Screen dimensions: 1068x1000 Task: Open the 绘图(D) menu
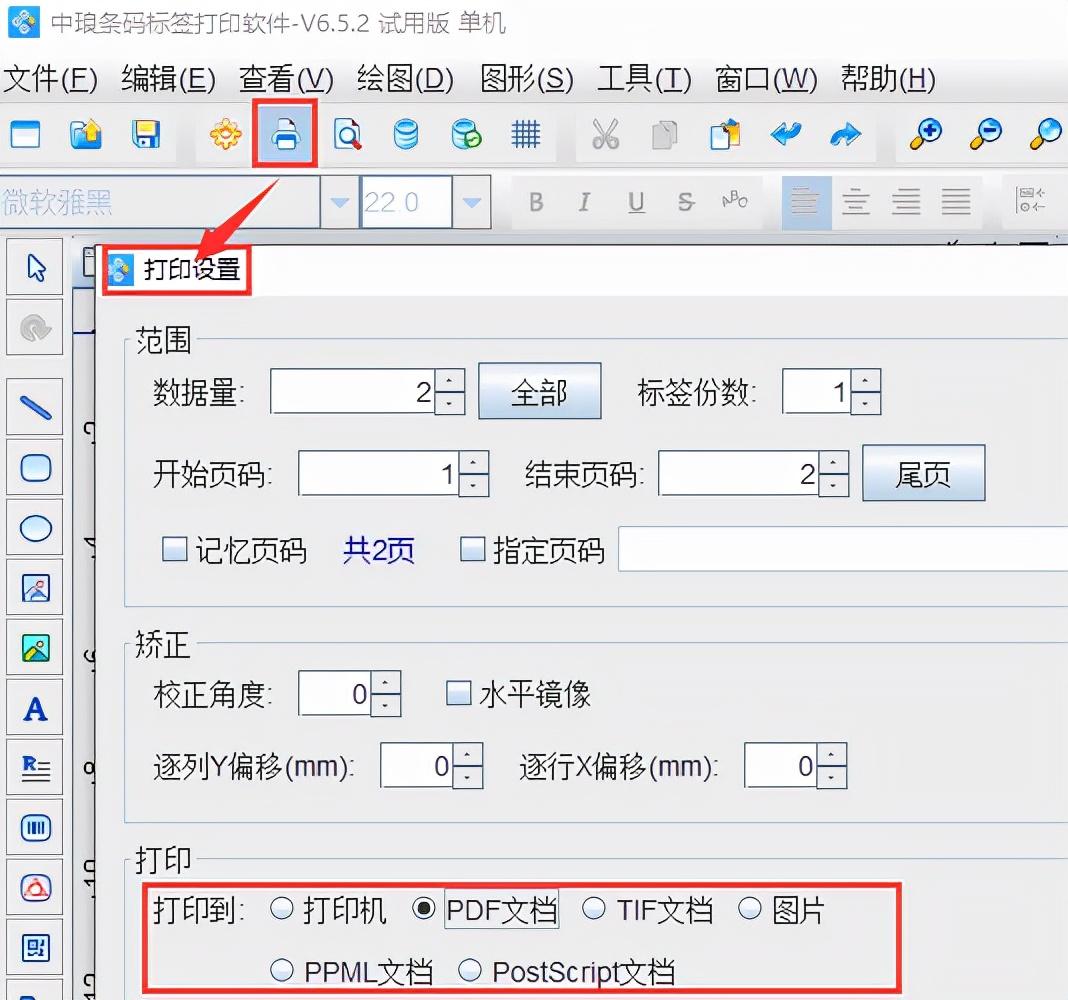[x=405, y=79]
